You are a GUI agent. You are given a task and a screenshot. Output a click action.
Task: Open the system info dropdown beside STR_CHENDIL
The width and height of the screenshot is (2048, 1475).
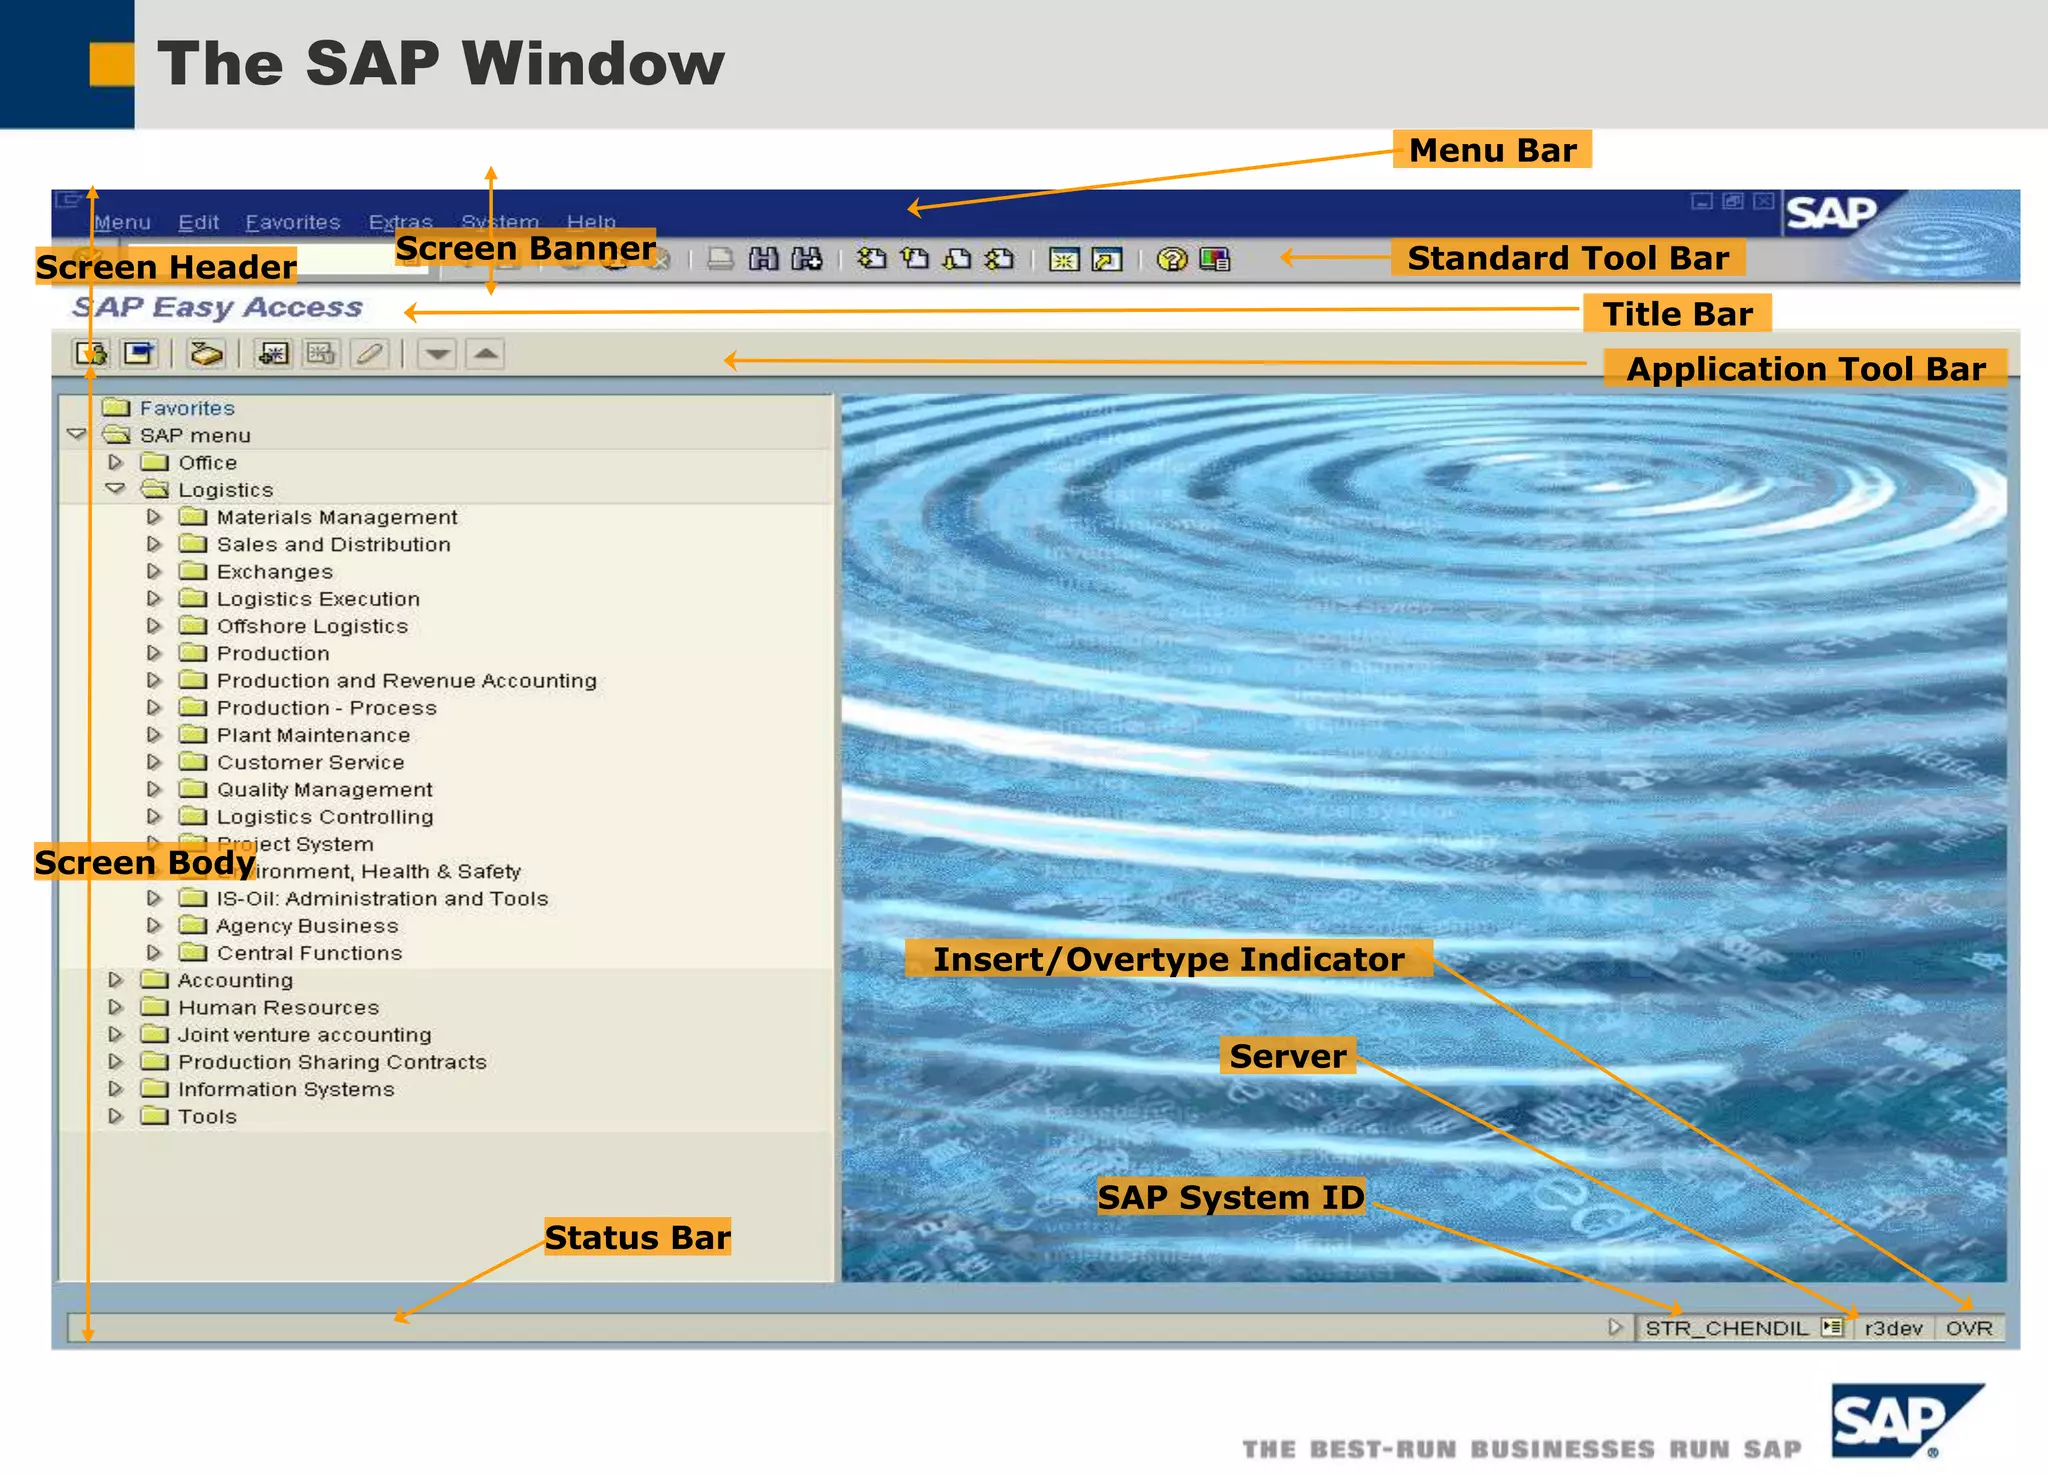pyautogui.click(x=1832, y=1328)
